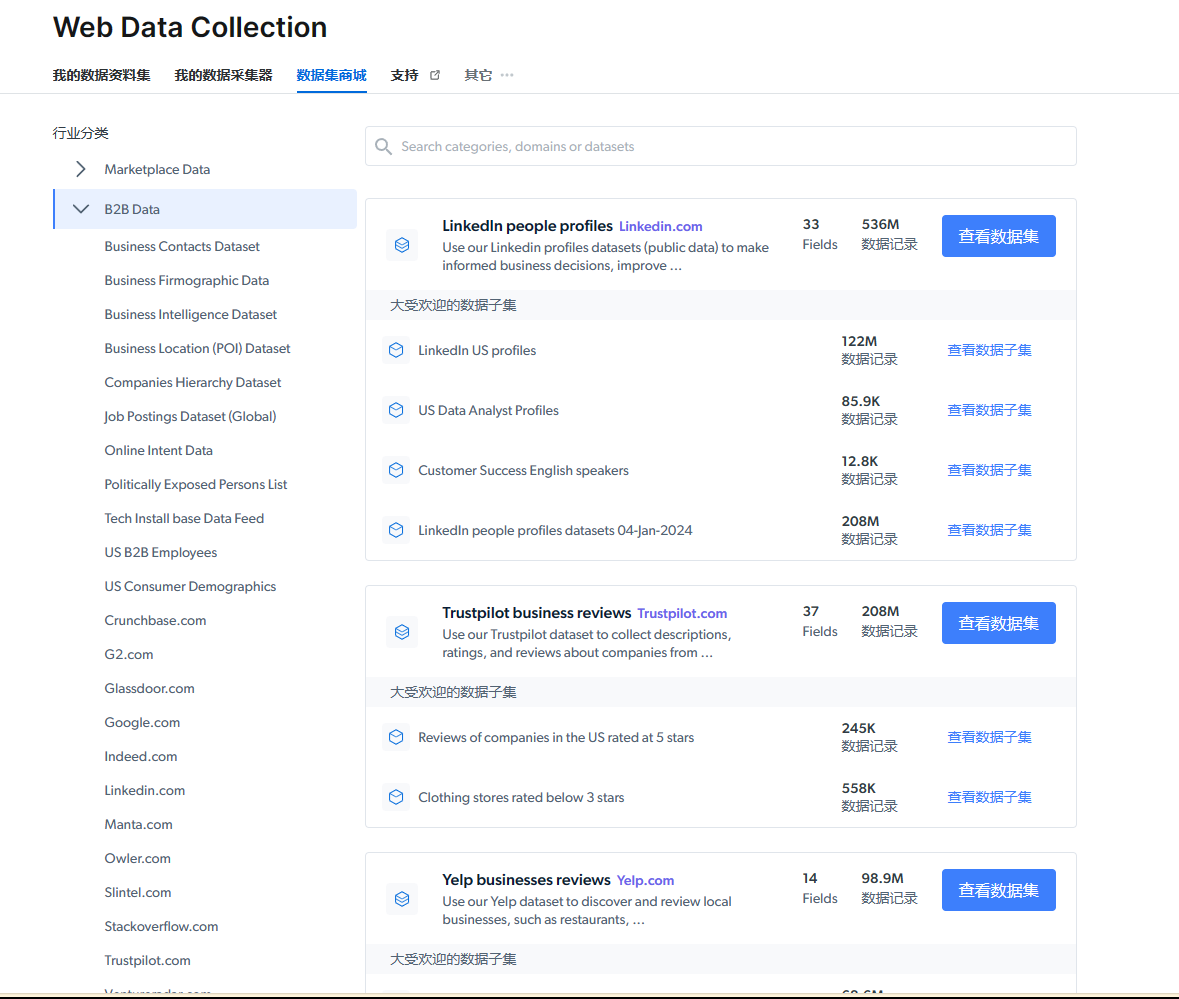The width and height of the screenshot is (1179, 999).
Task: Select US B2B Employees category
Action: click(160, 552)
